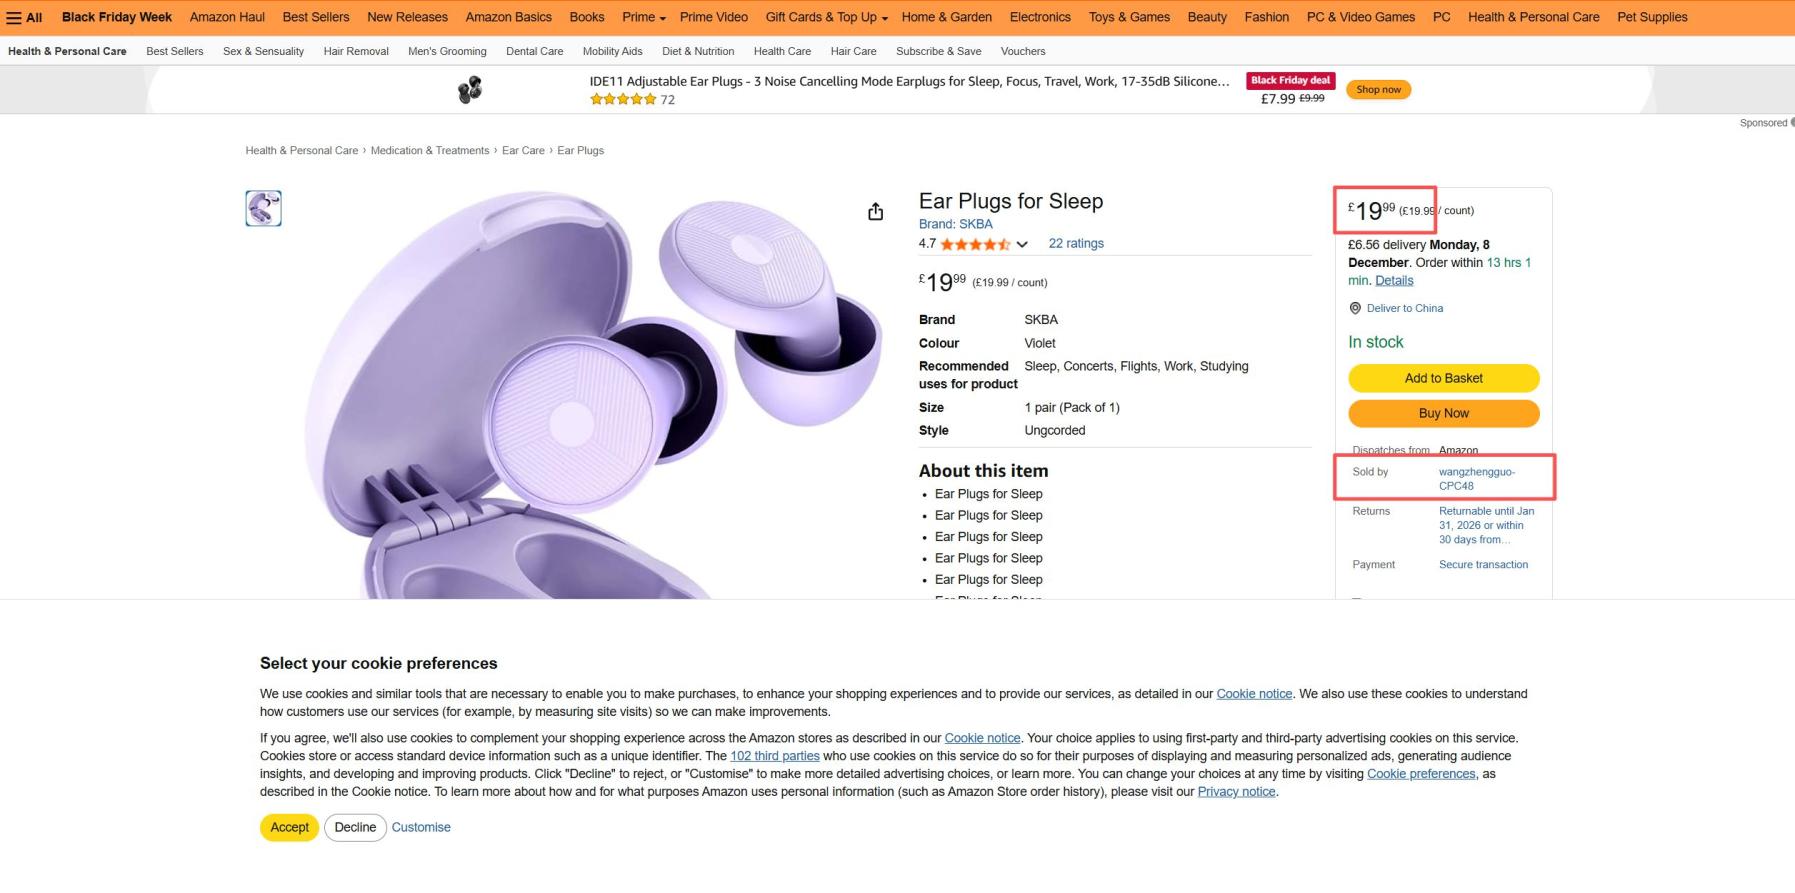Click the star rating graphic under product title
1795x893 pixels.
(x=975, y=244)
